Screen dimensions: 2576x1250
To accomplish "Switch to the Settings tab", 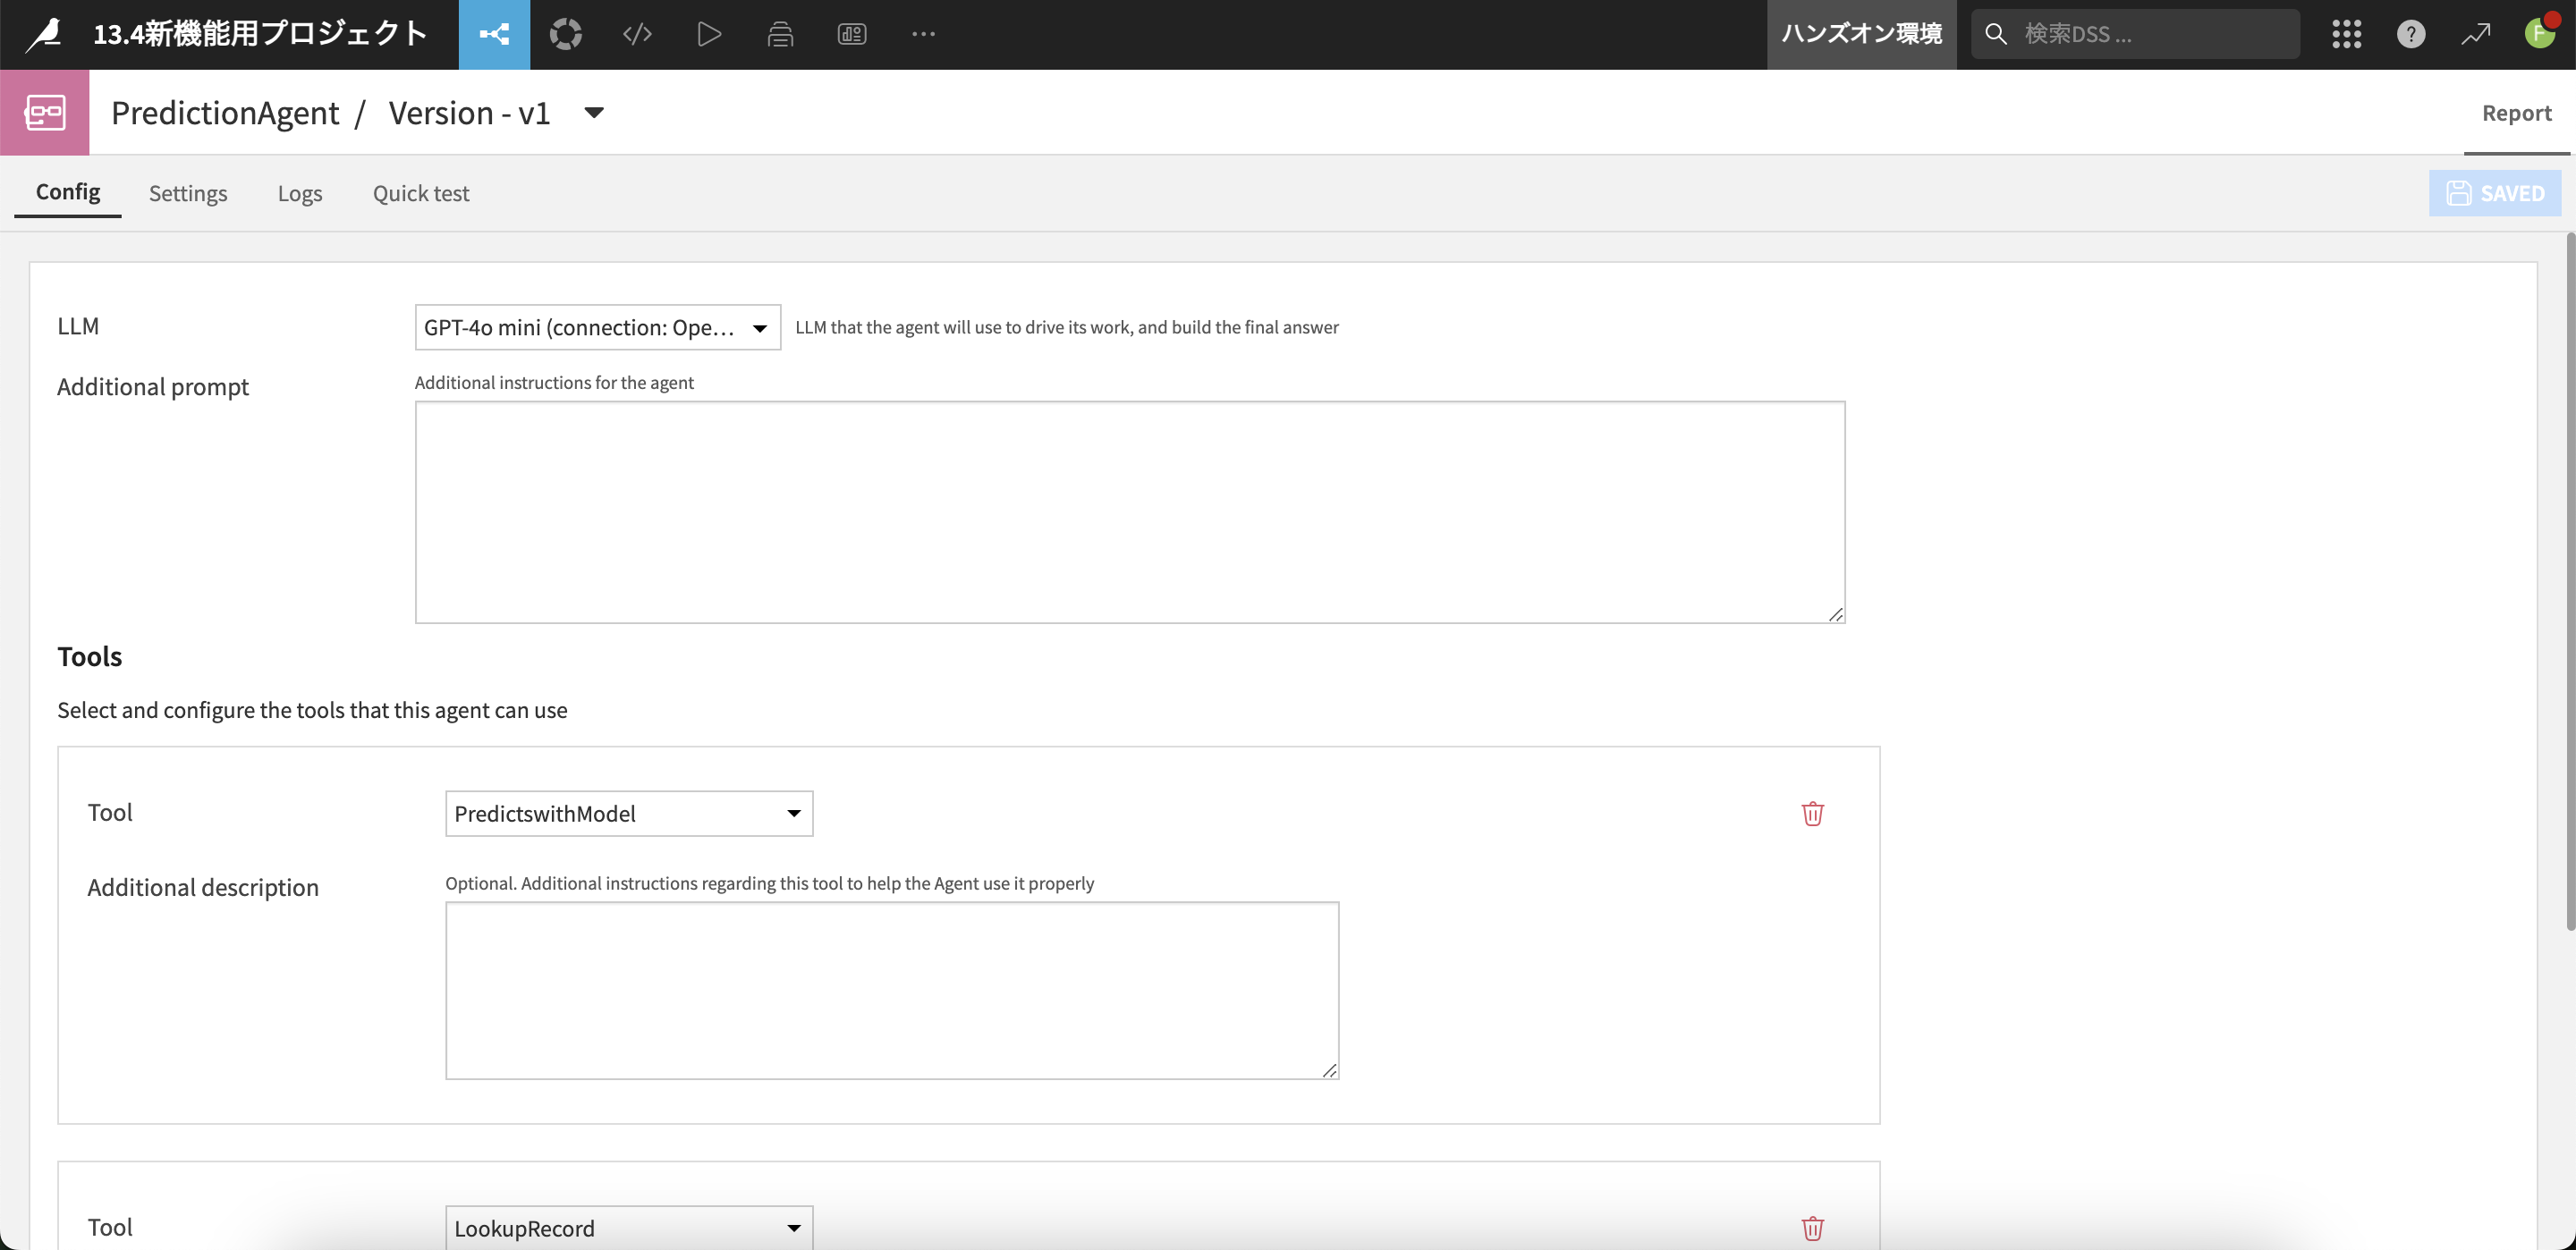I will point(188,193).
